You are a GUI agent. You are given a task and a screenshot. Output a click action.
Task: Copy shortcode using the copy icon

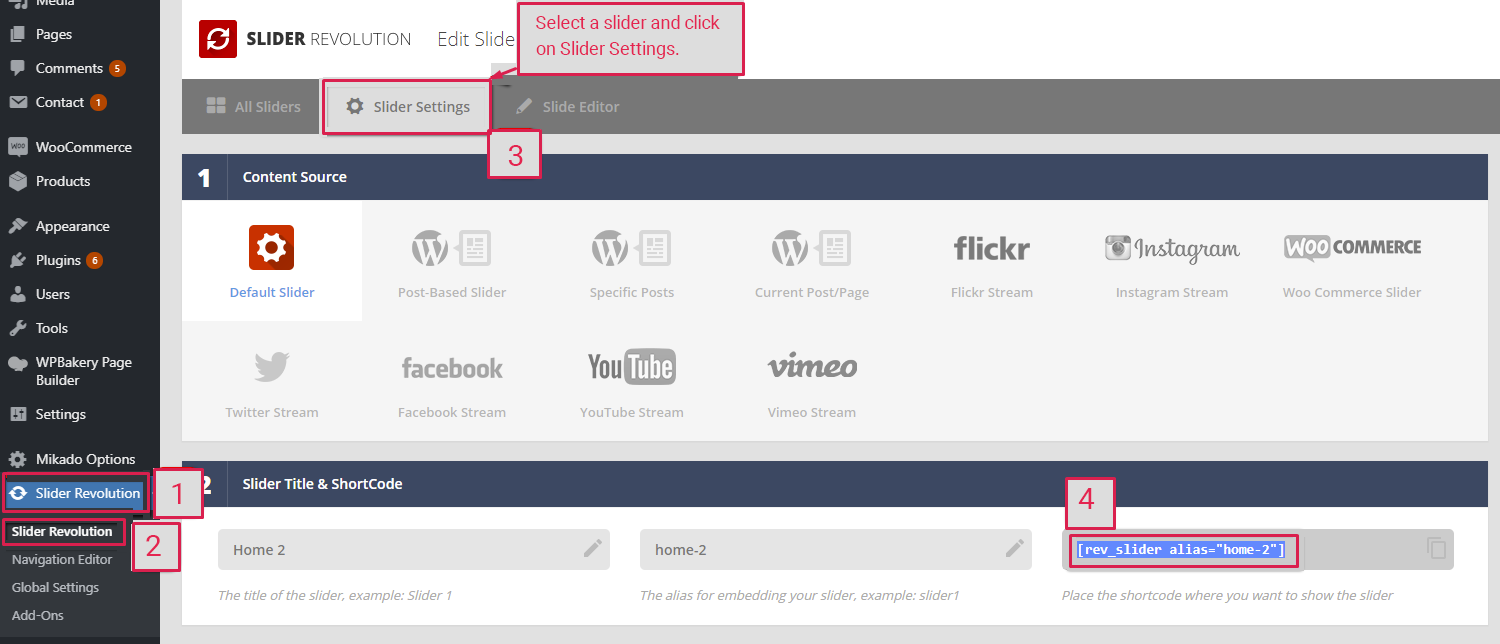pyautogui.click(x=1436, y=548)
